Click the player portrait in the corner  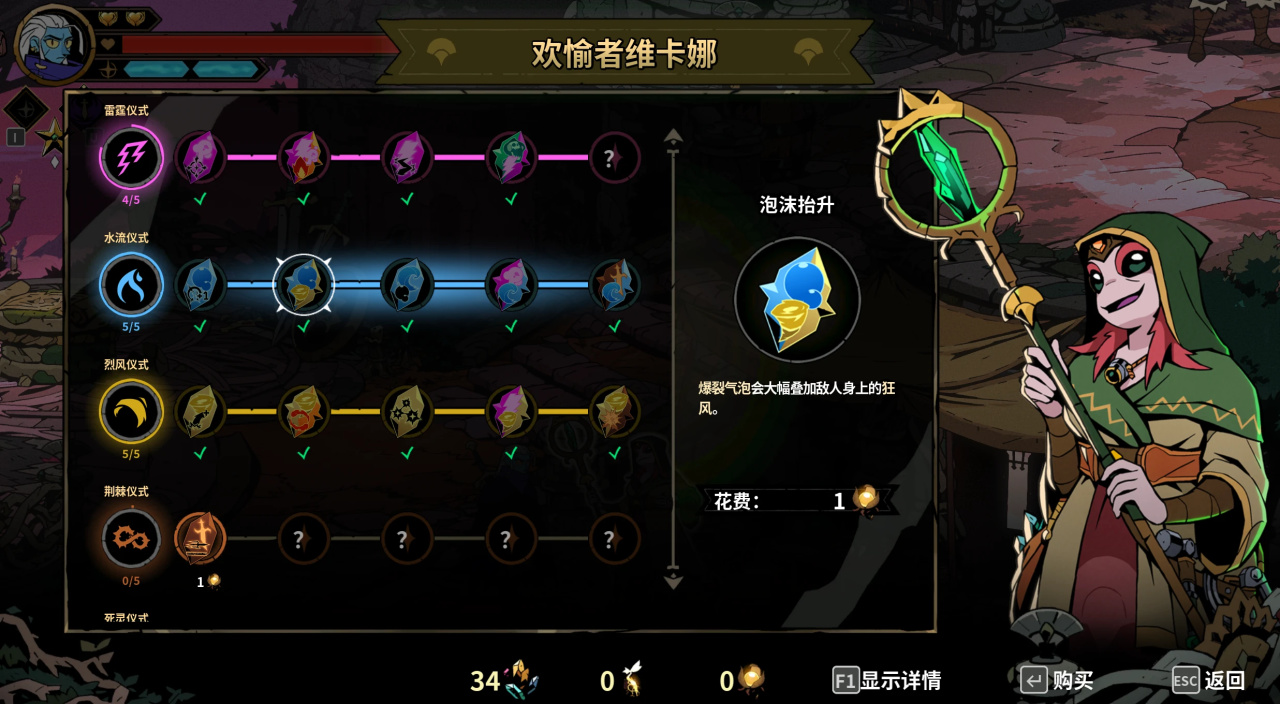[54, 46]
